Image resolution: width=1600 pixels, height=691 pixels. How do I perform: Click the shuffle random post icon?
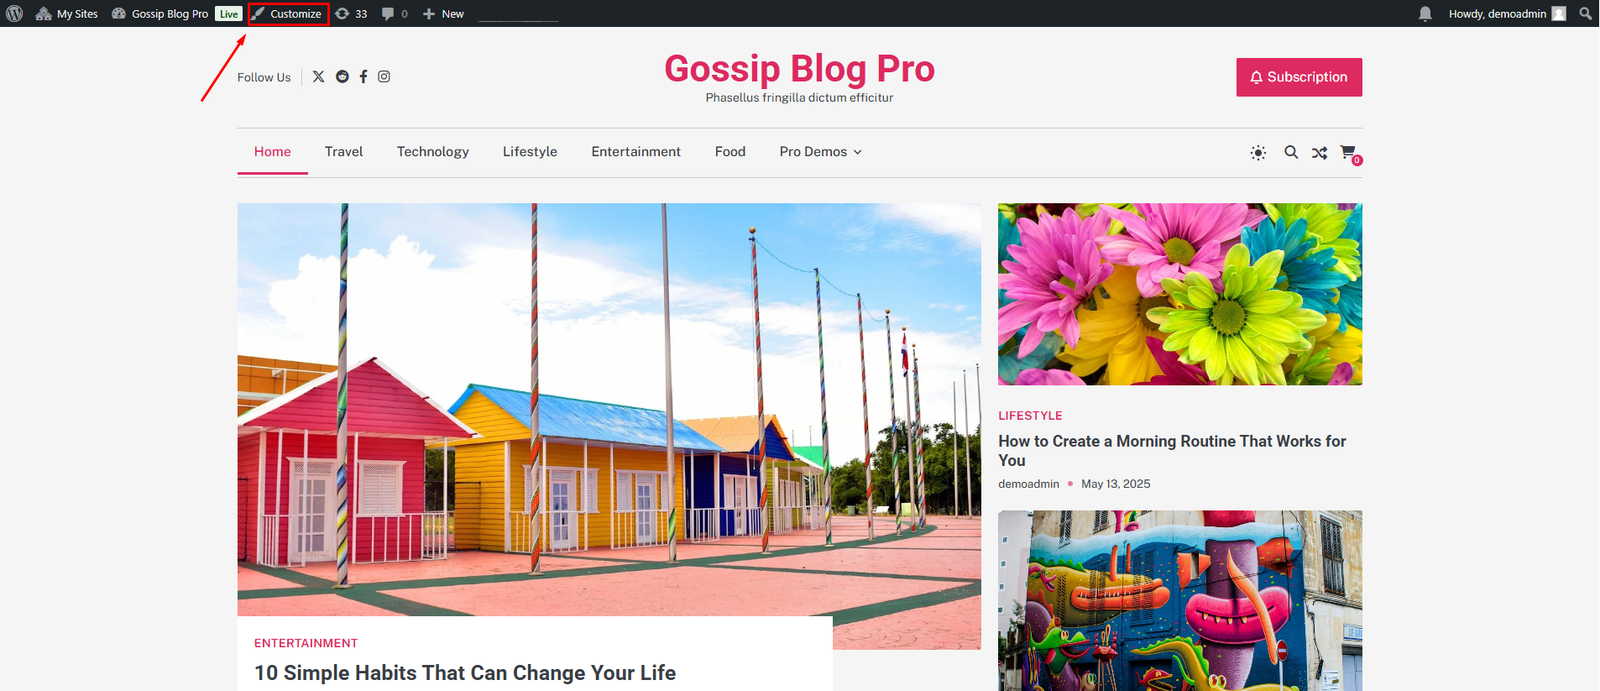(x=1320, y=153)
